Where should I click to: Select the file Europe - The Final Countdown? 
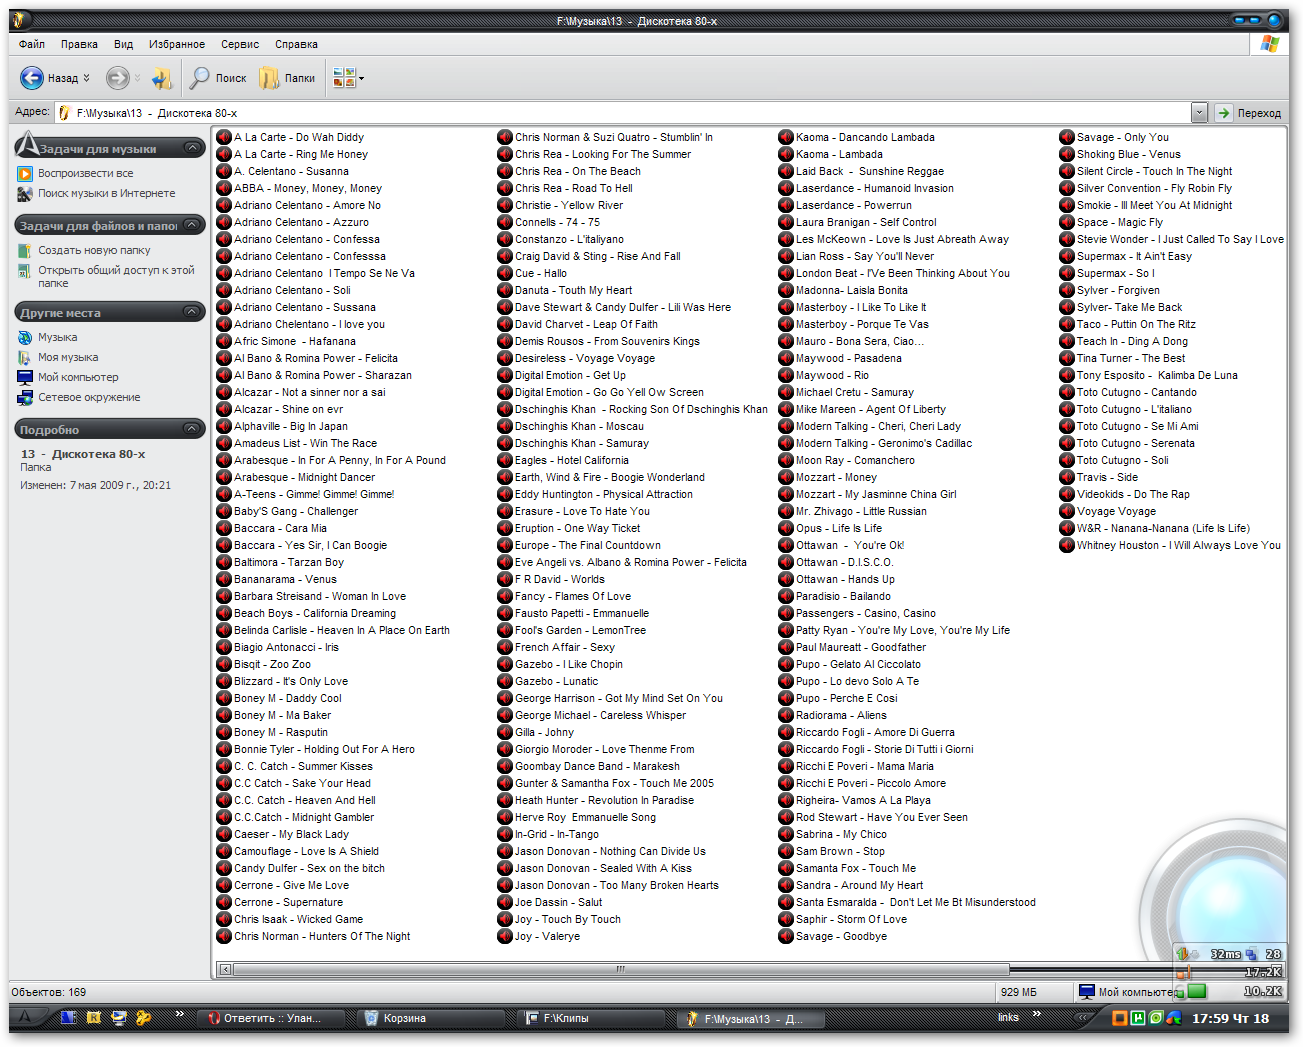(587, 545)
